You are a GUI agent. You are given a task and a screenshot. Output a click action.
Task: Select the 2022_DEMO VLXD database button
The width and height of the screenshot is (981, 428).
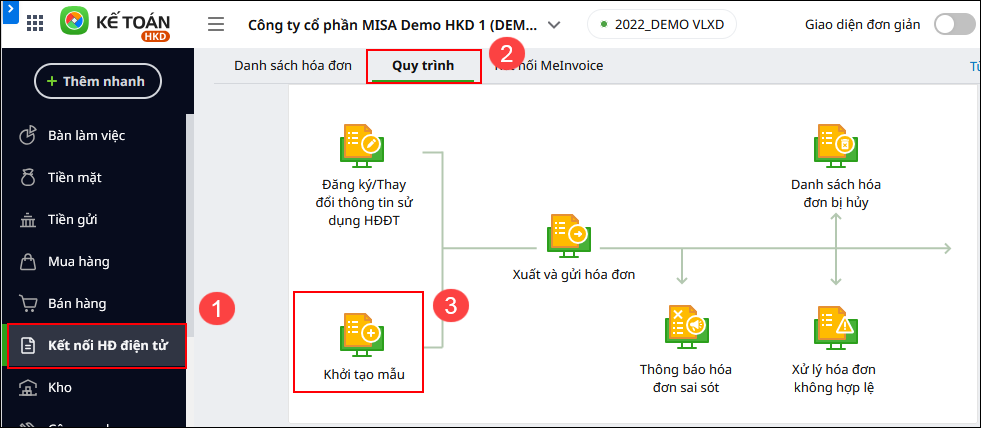pyautogui.click(x=661, y=24)
